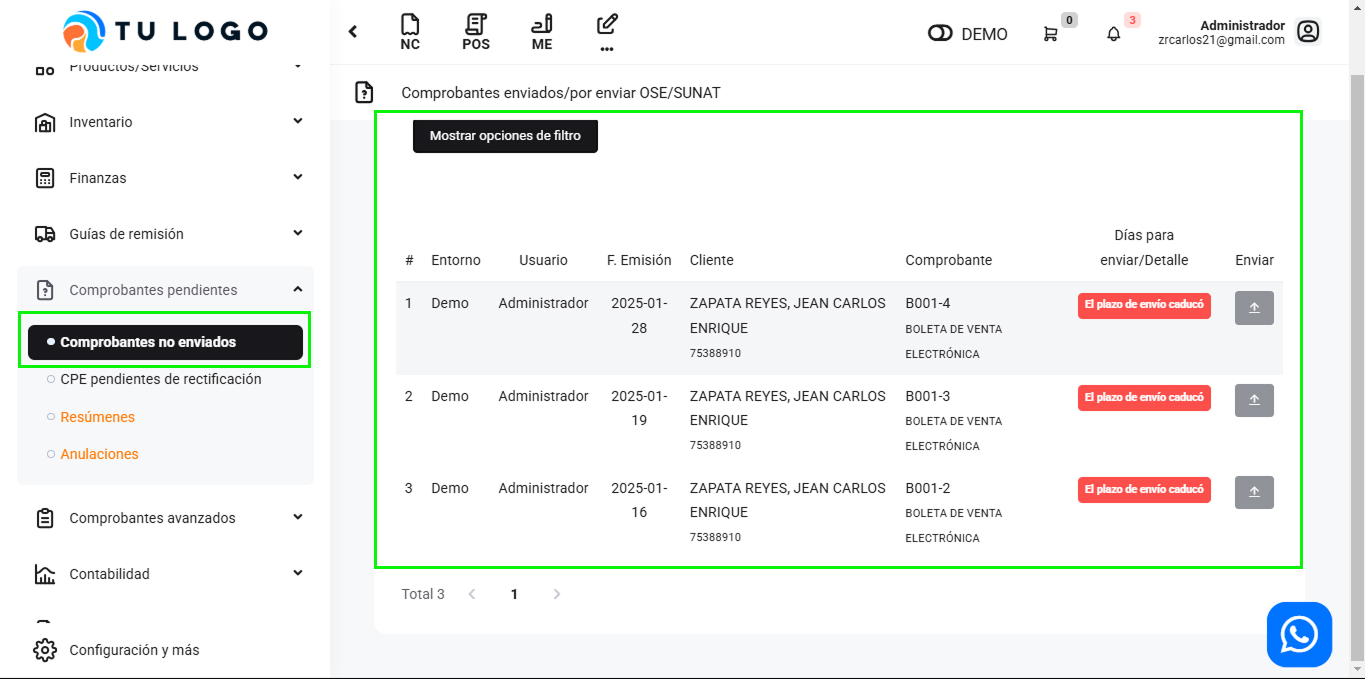Go to Anulaciones in sidebar
The width and height of the screenshot is (1365, 679).
[x=99, y=454]
